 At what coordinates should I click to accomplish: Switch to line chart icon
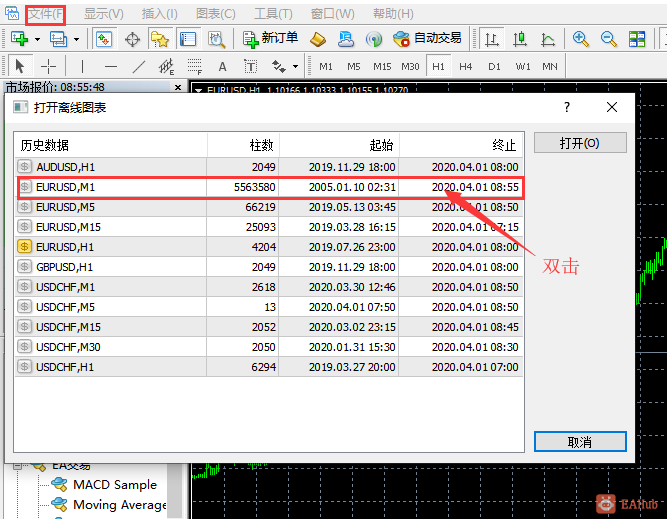[548, 40]
